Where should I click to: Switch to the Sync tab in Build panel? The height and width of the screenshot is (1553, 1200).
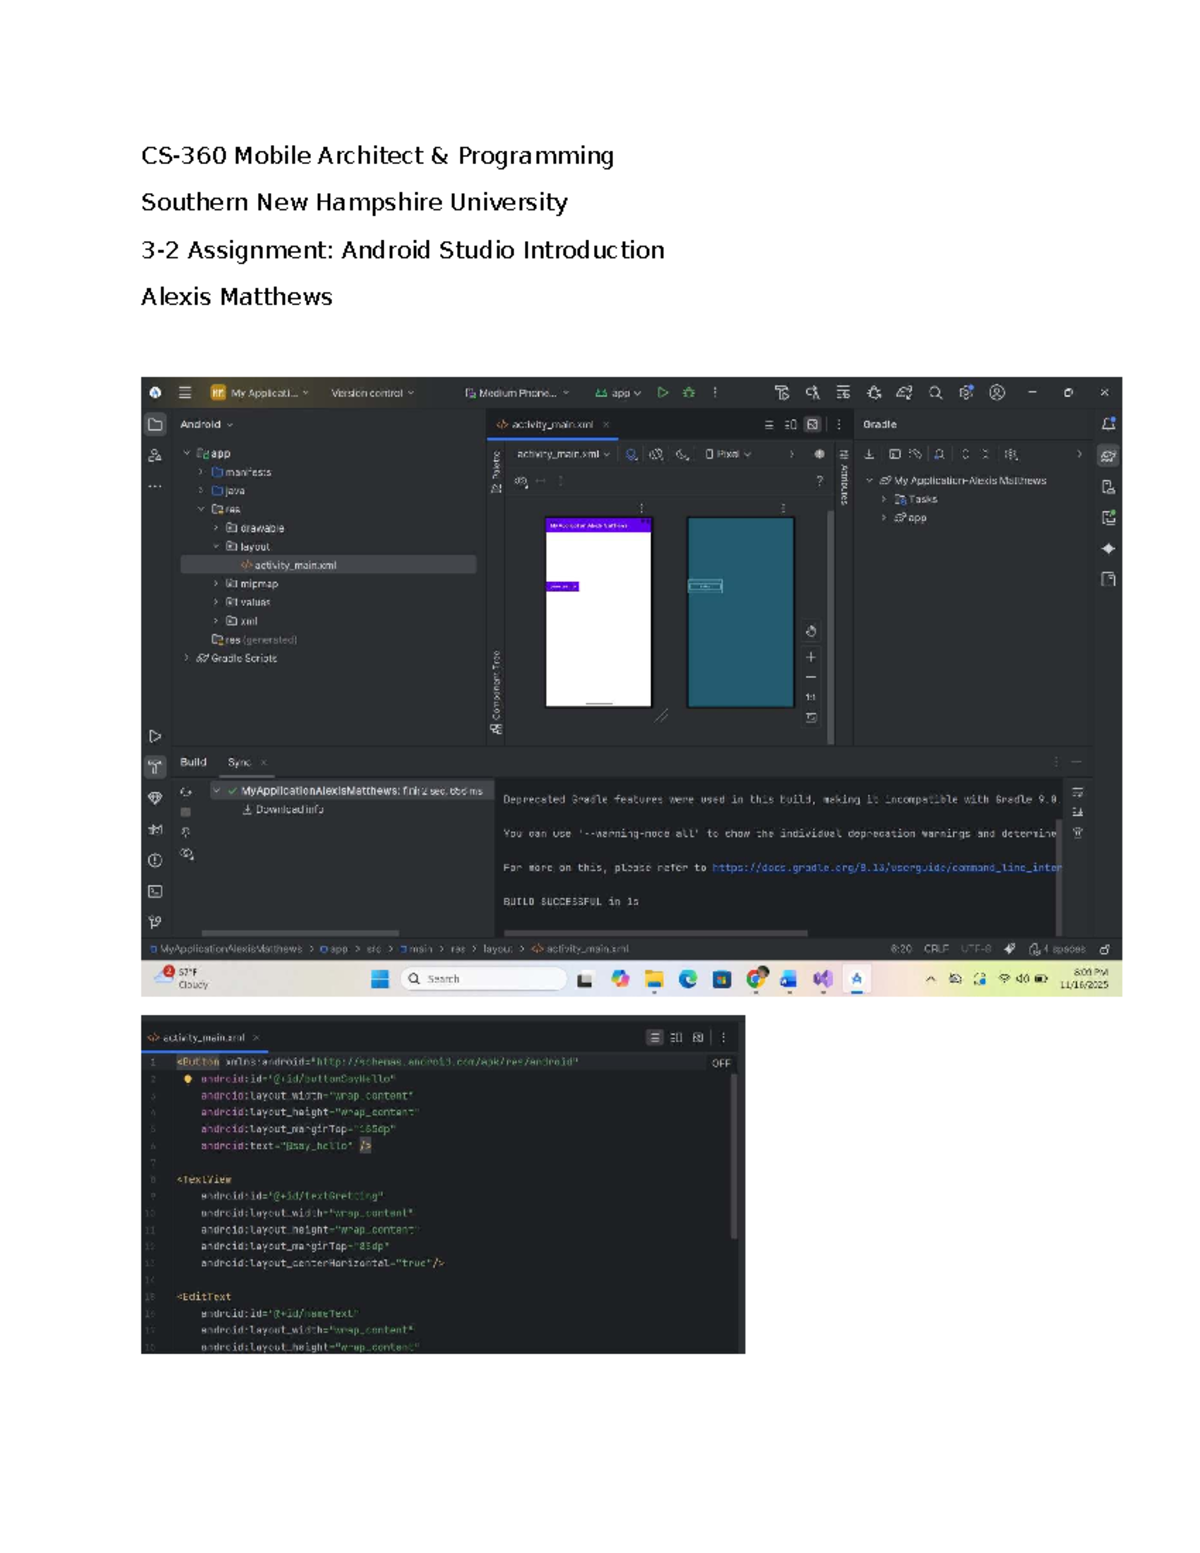pyautogui.click(x=239, y=762)
